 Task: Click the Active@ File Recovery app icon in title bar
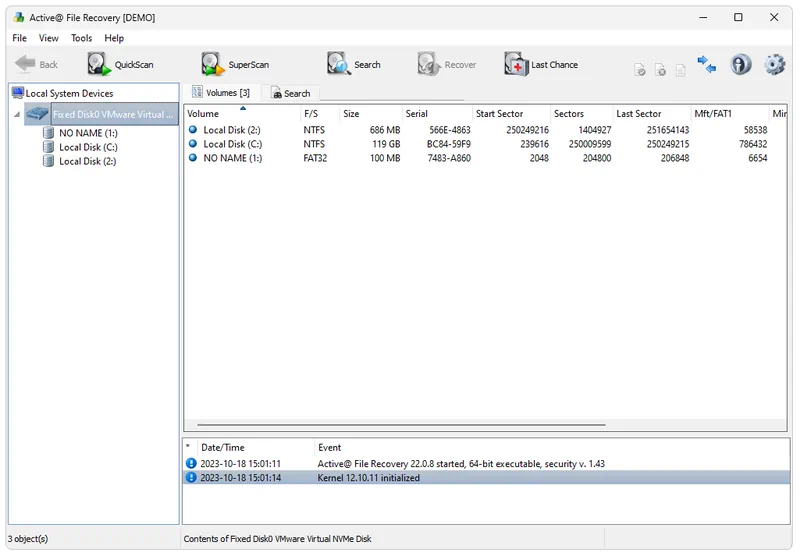pos(19,17)
